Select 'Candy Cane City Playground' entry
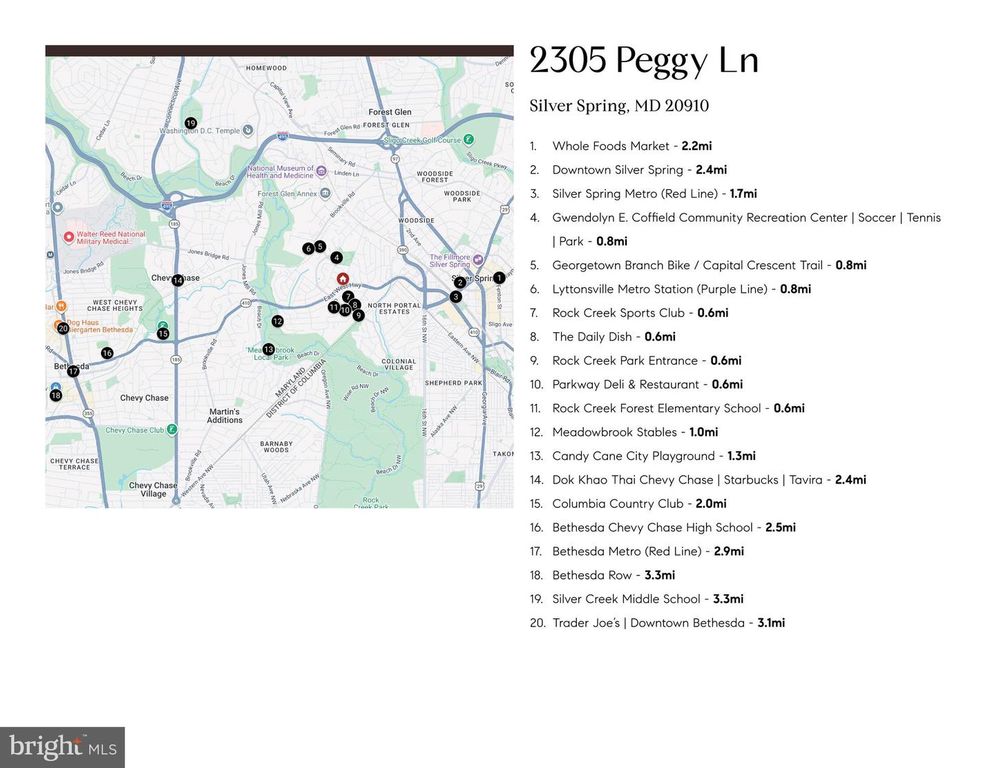995x768 pixels. 642,456
